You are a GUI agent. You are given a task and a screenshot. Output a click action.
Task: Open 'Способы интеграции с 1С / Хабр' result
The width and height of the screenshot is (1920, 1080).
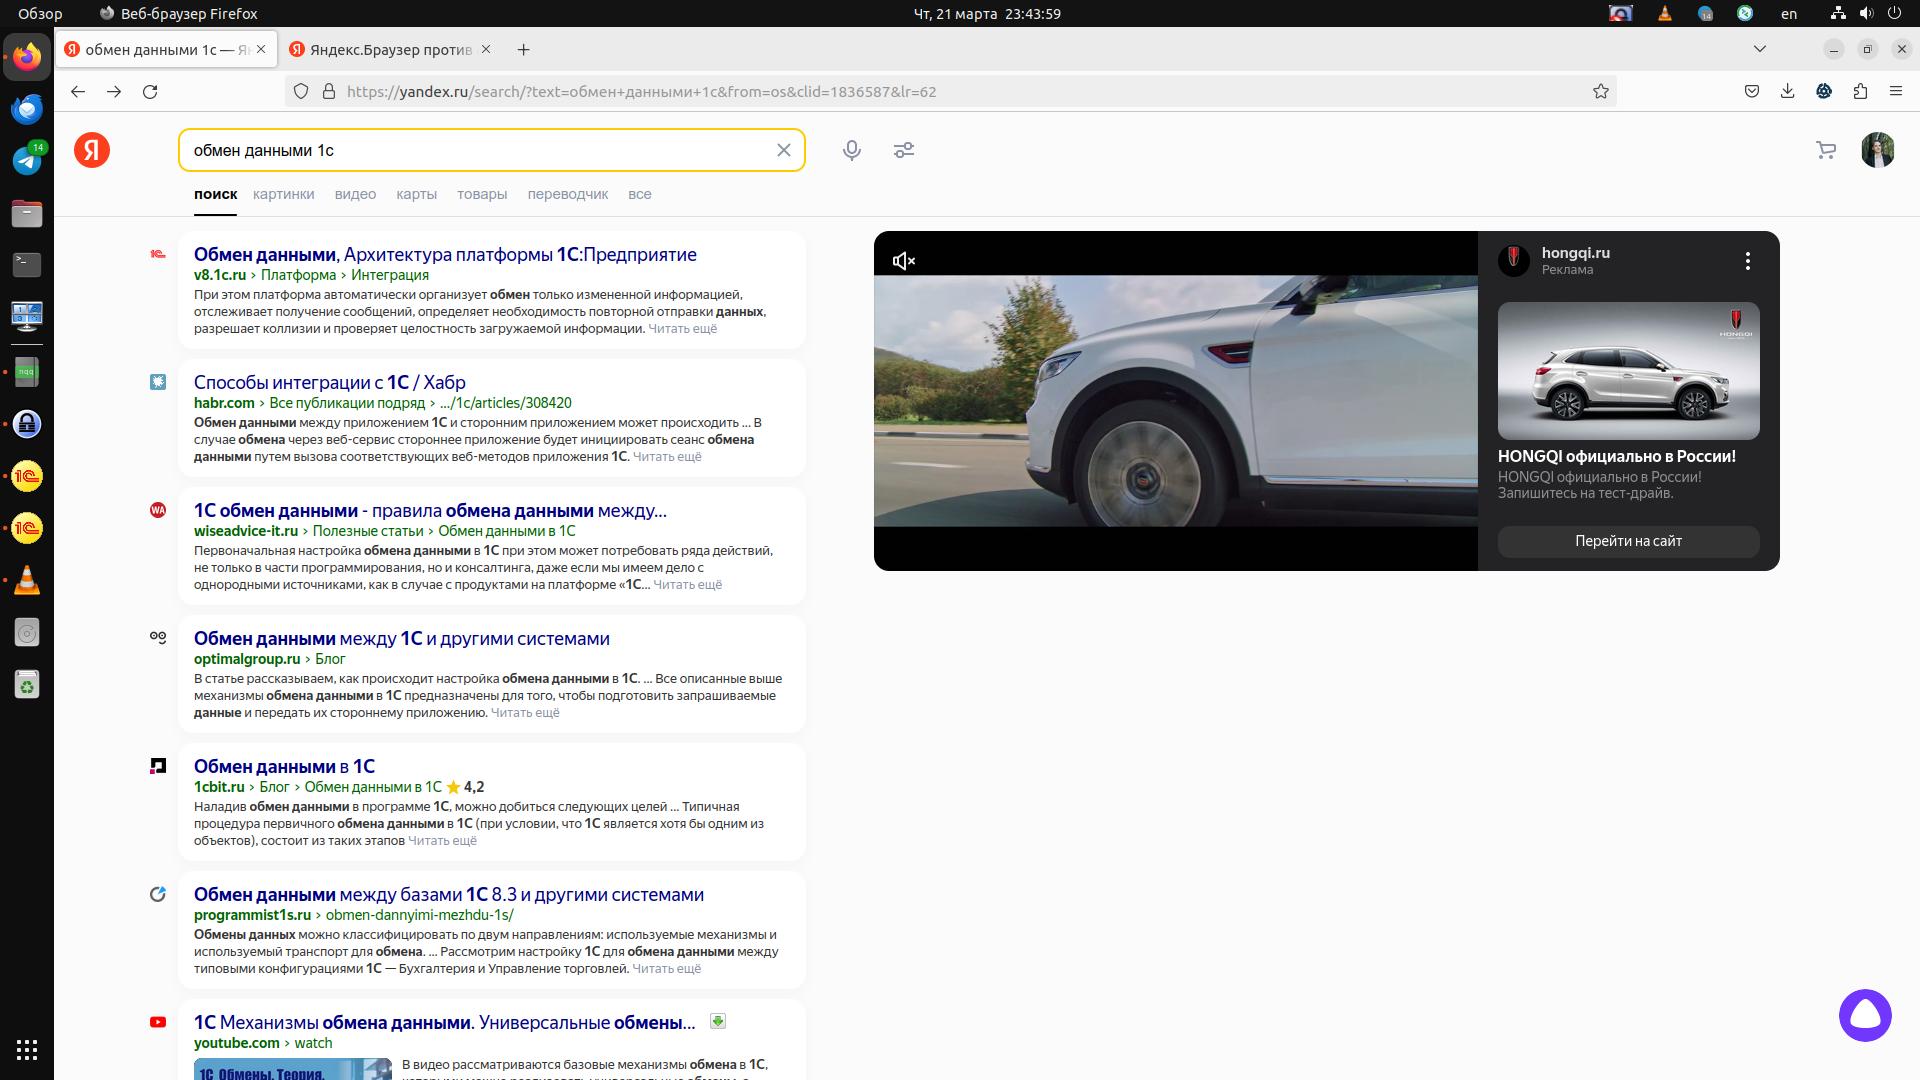330,382
